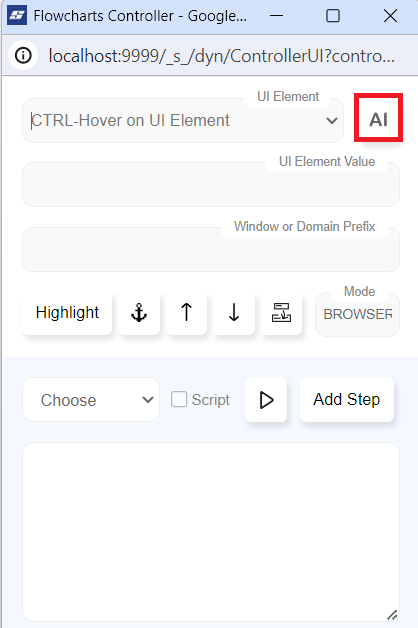Click inside the large empty script text area
The width and height of the screenshot is (418, 628).
211,532
